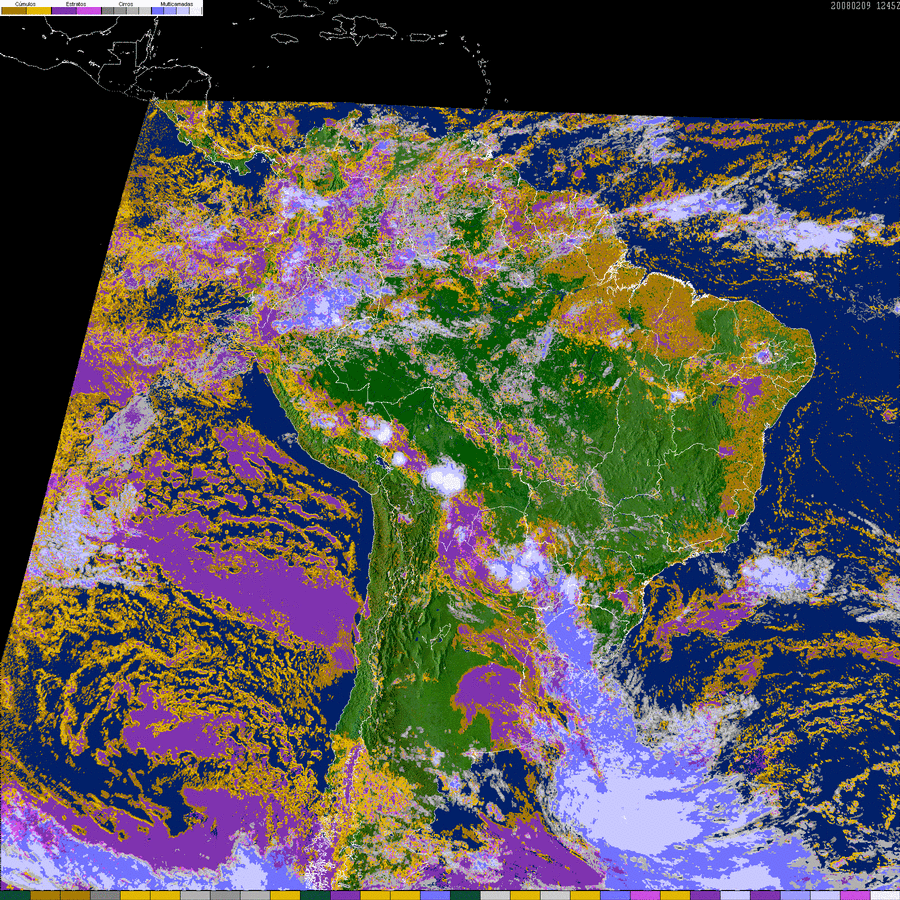900x900 pixels.
Task: Click the 'Cirros' legend label
Action: click(x=126, y=4)
